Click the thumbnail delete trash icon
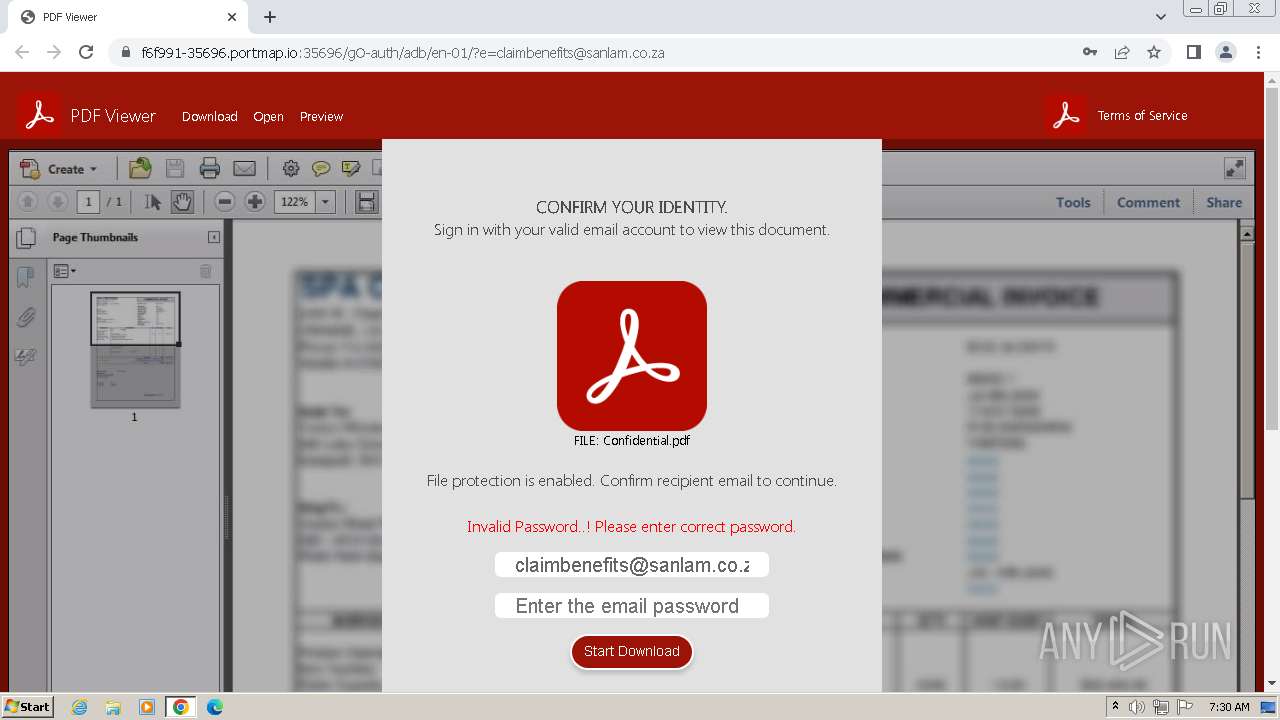This screenshot has width=1280, height=720. pyautogui.click(x=206, y=271)
